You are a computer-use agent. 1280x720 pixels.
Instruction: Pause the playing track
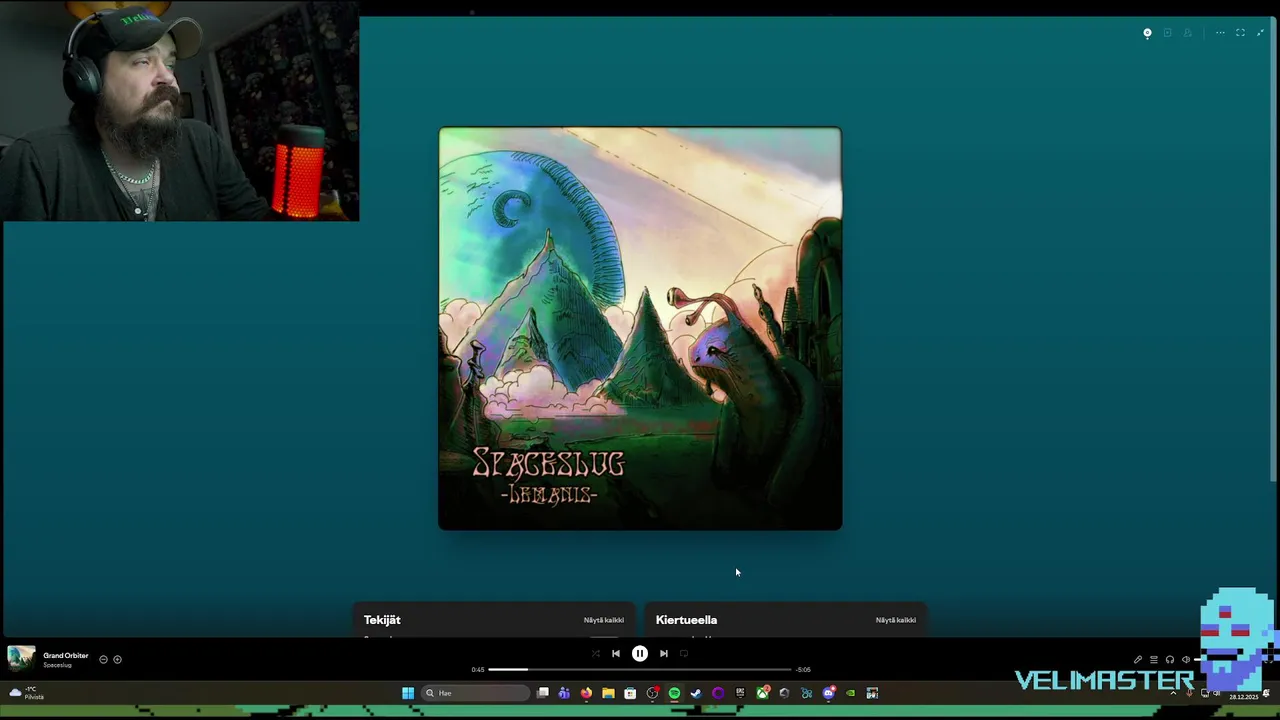click(640, 653)
